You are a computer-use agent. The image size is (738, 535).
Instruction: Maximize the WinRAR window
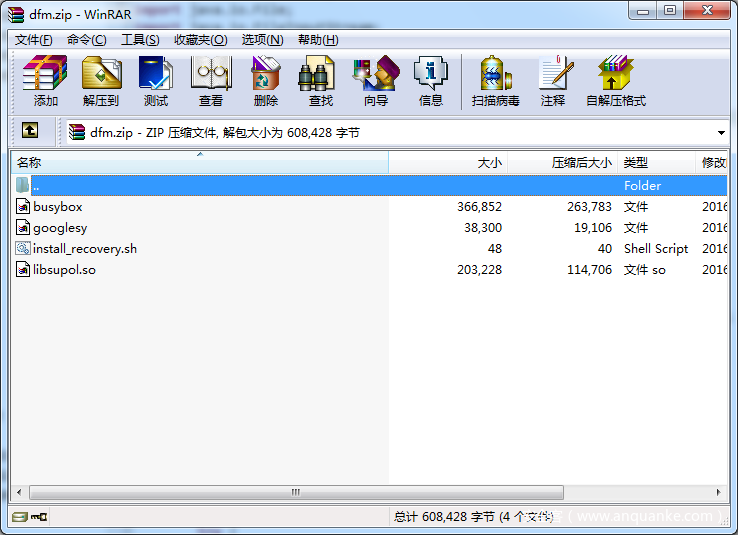pos(670,10)
